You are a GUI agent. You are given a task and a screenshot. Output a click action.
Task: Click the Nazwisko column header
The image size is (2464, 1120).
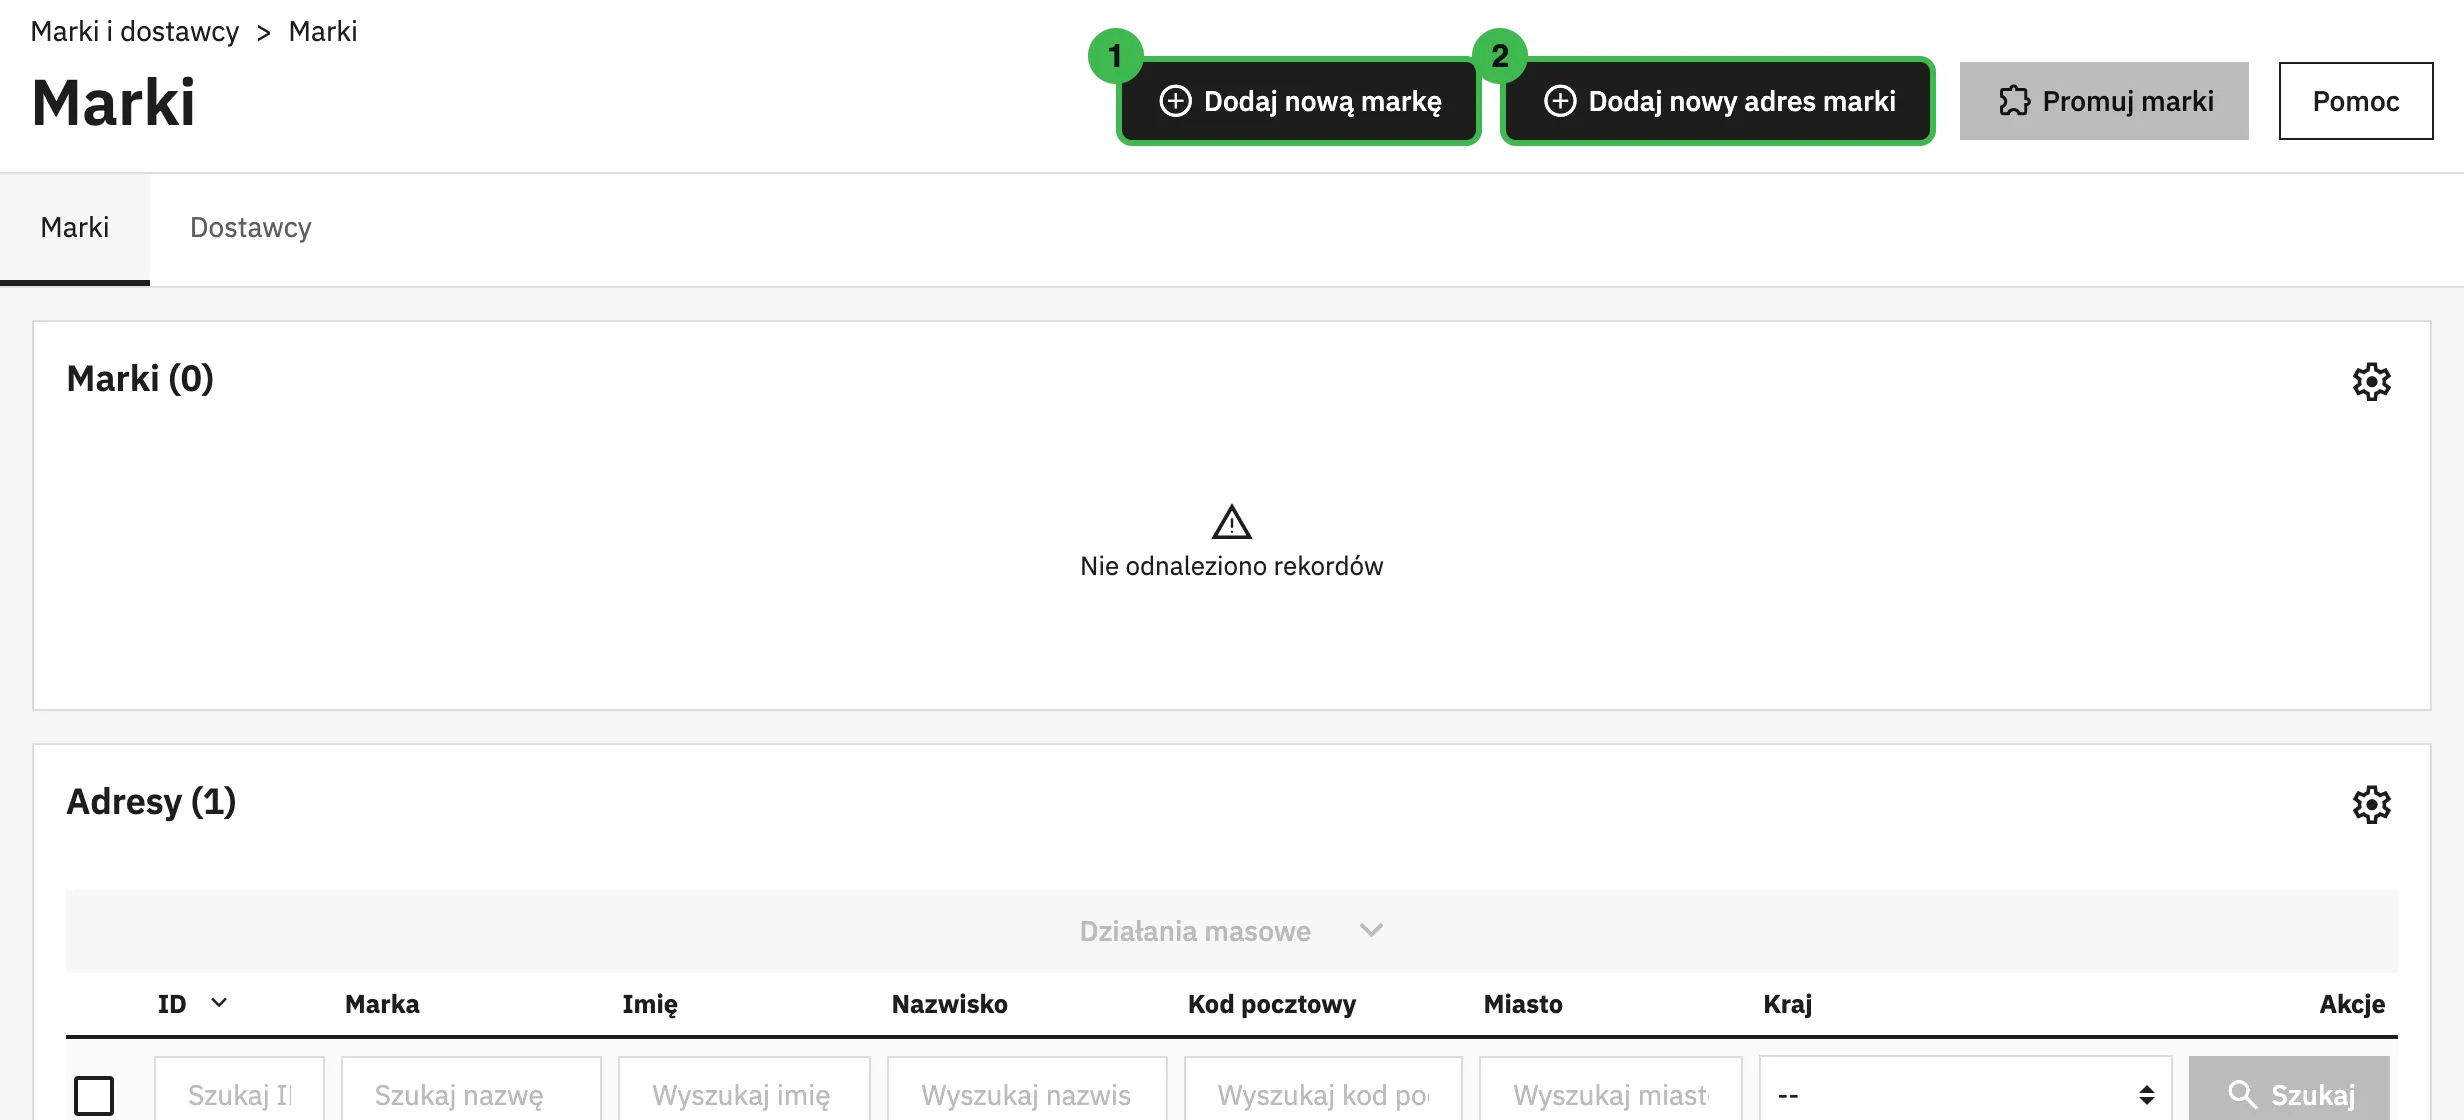pyautogui.click(x=949, y=1004)
